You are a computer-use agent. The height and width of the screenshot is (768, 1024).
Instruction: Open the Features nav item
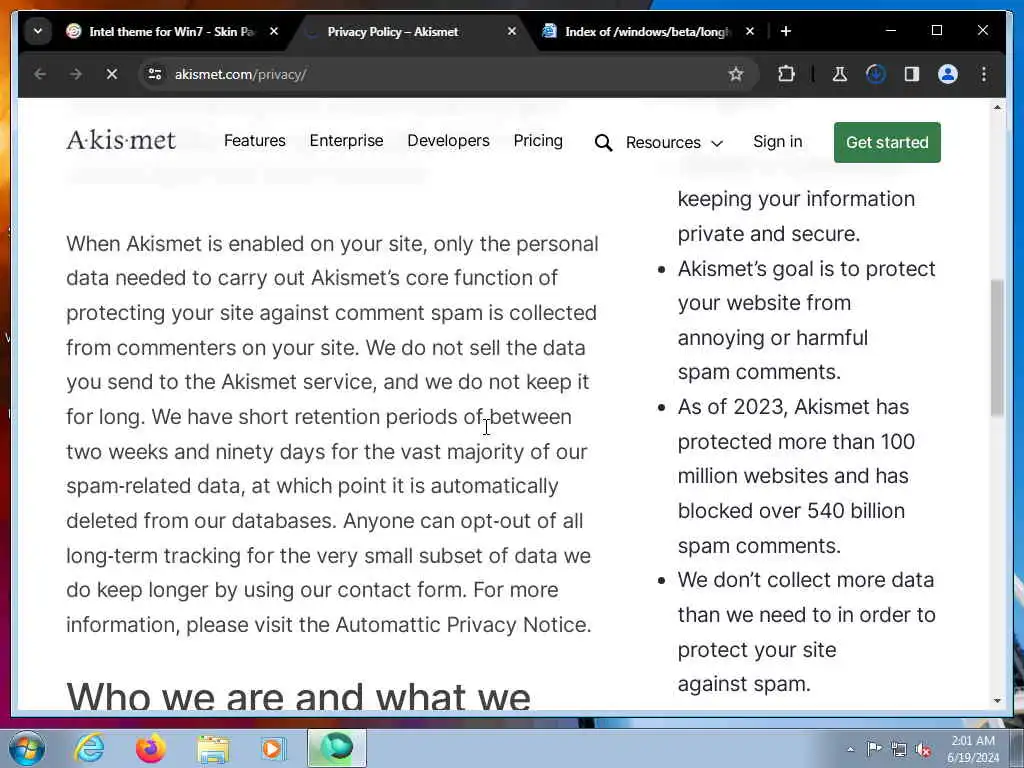255,140
